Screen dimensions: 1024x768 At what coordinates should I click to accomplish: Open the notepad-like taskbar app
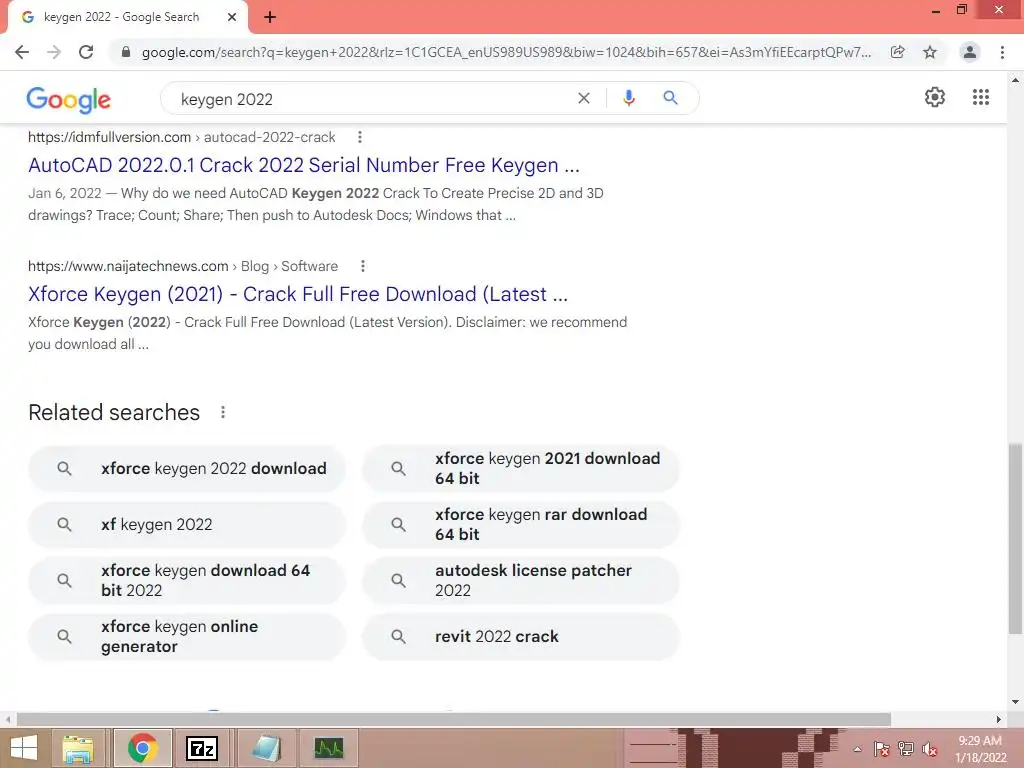pyautogui.click(x=266, y=748)
